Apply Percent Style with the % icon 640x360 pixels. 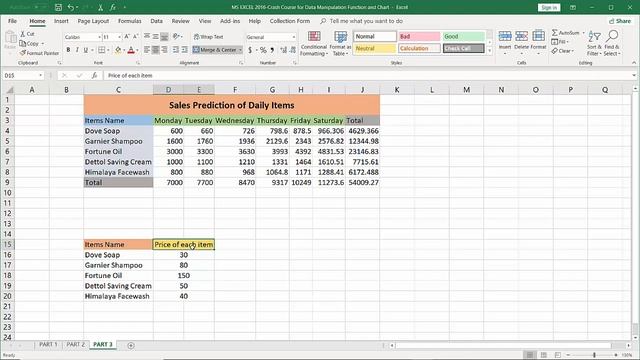pyautogui.click(x=263, y=50)
